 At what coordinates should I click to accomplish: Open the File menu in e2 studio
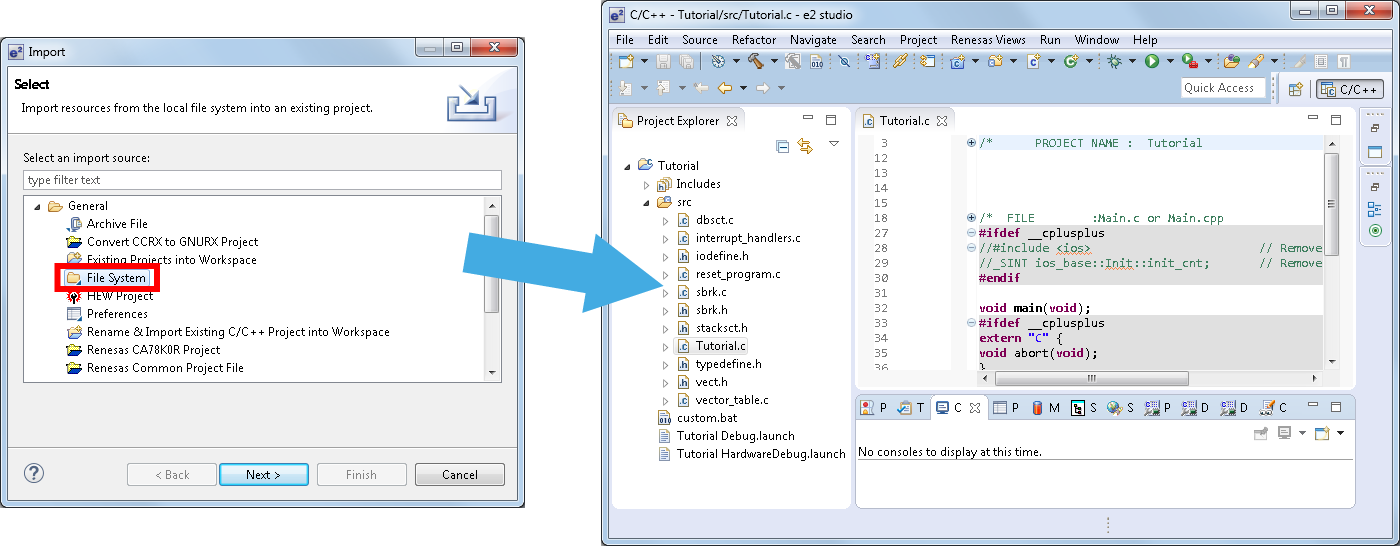pyautogui.click(x=625, y=40)
